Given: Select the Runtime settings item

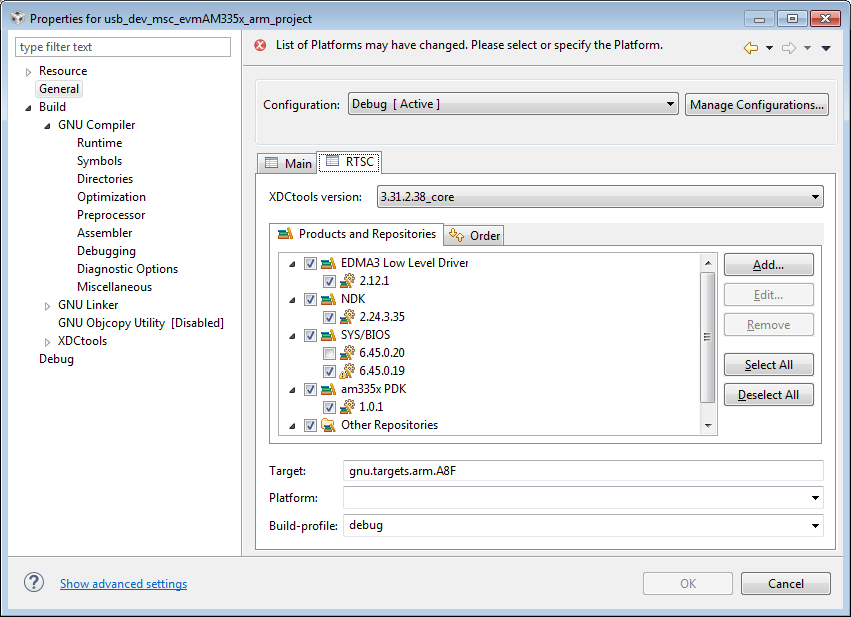Looking at the screenshot, I should point(99,143).
